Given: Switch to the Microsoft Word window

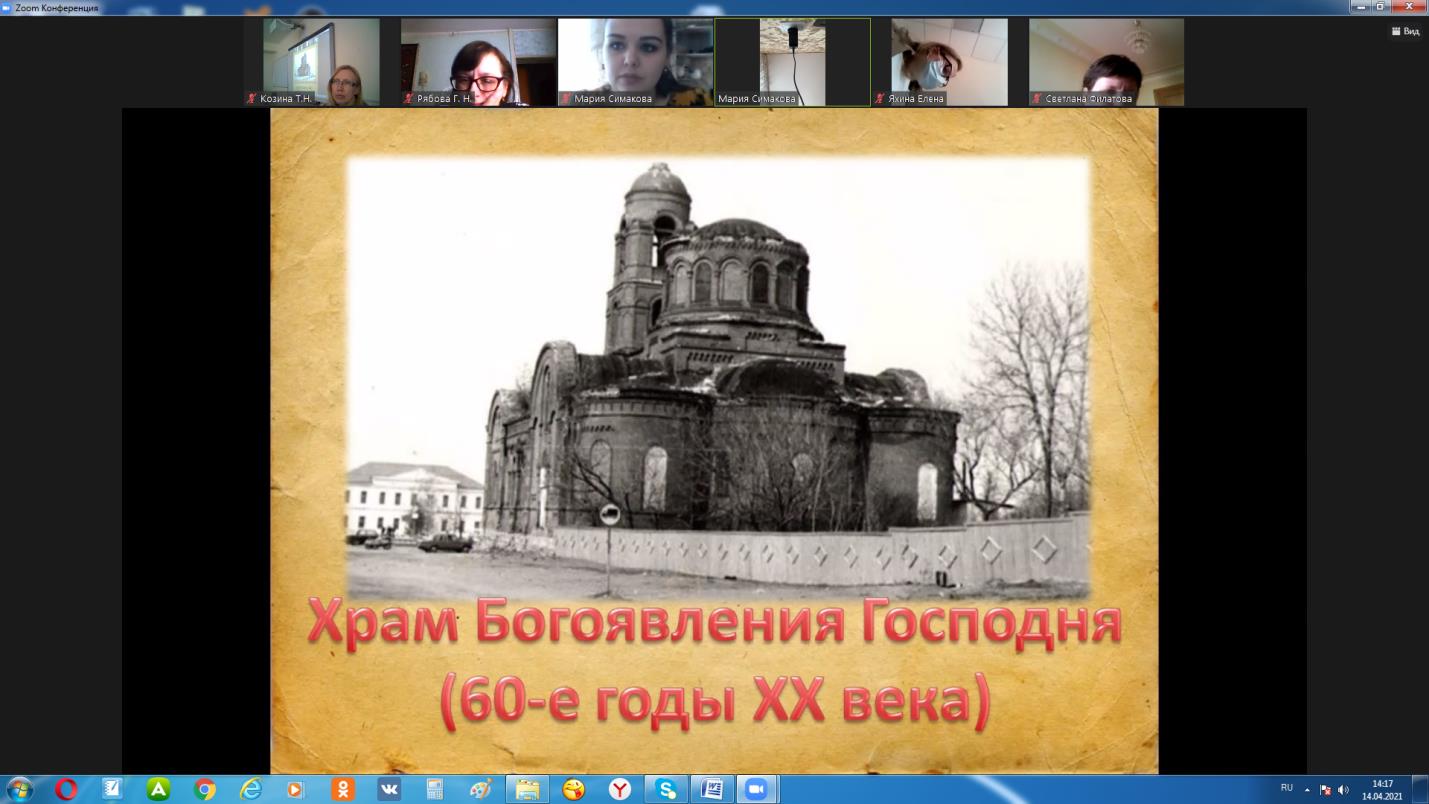Looking at the screenshot, I should 711,789.
